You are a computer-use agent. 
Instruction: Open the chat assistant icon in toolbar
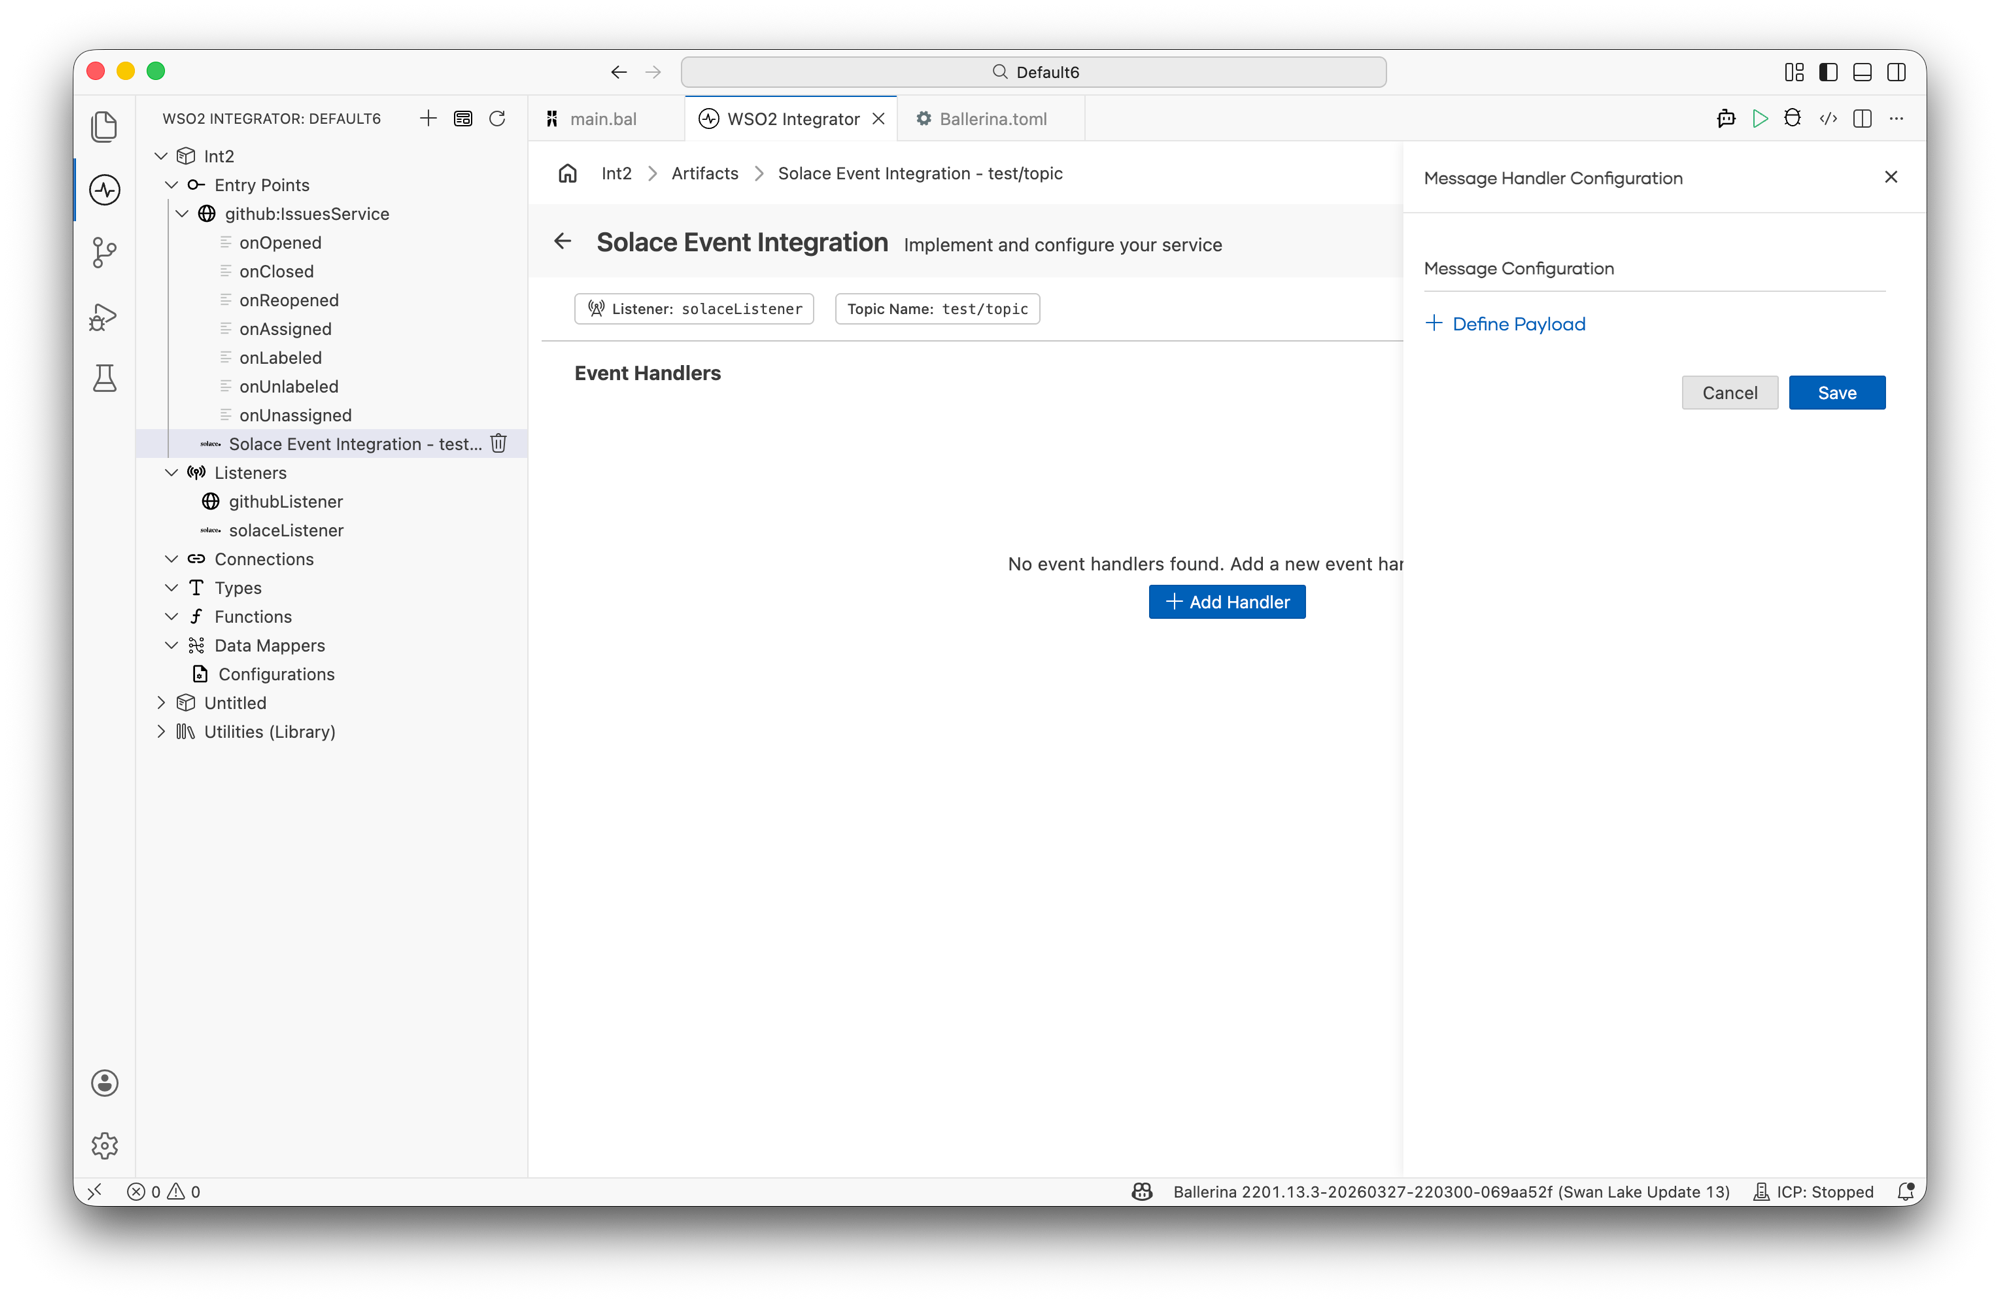(x=1726, y=118)
